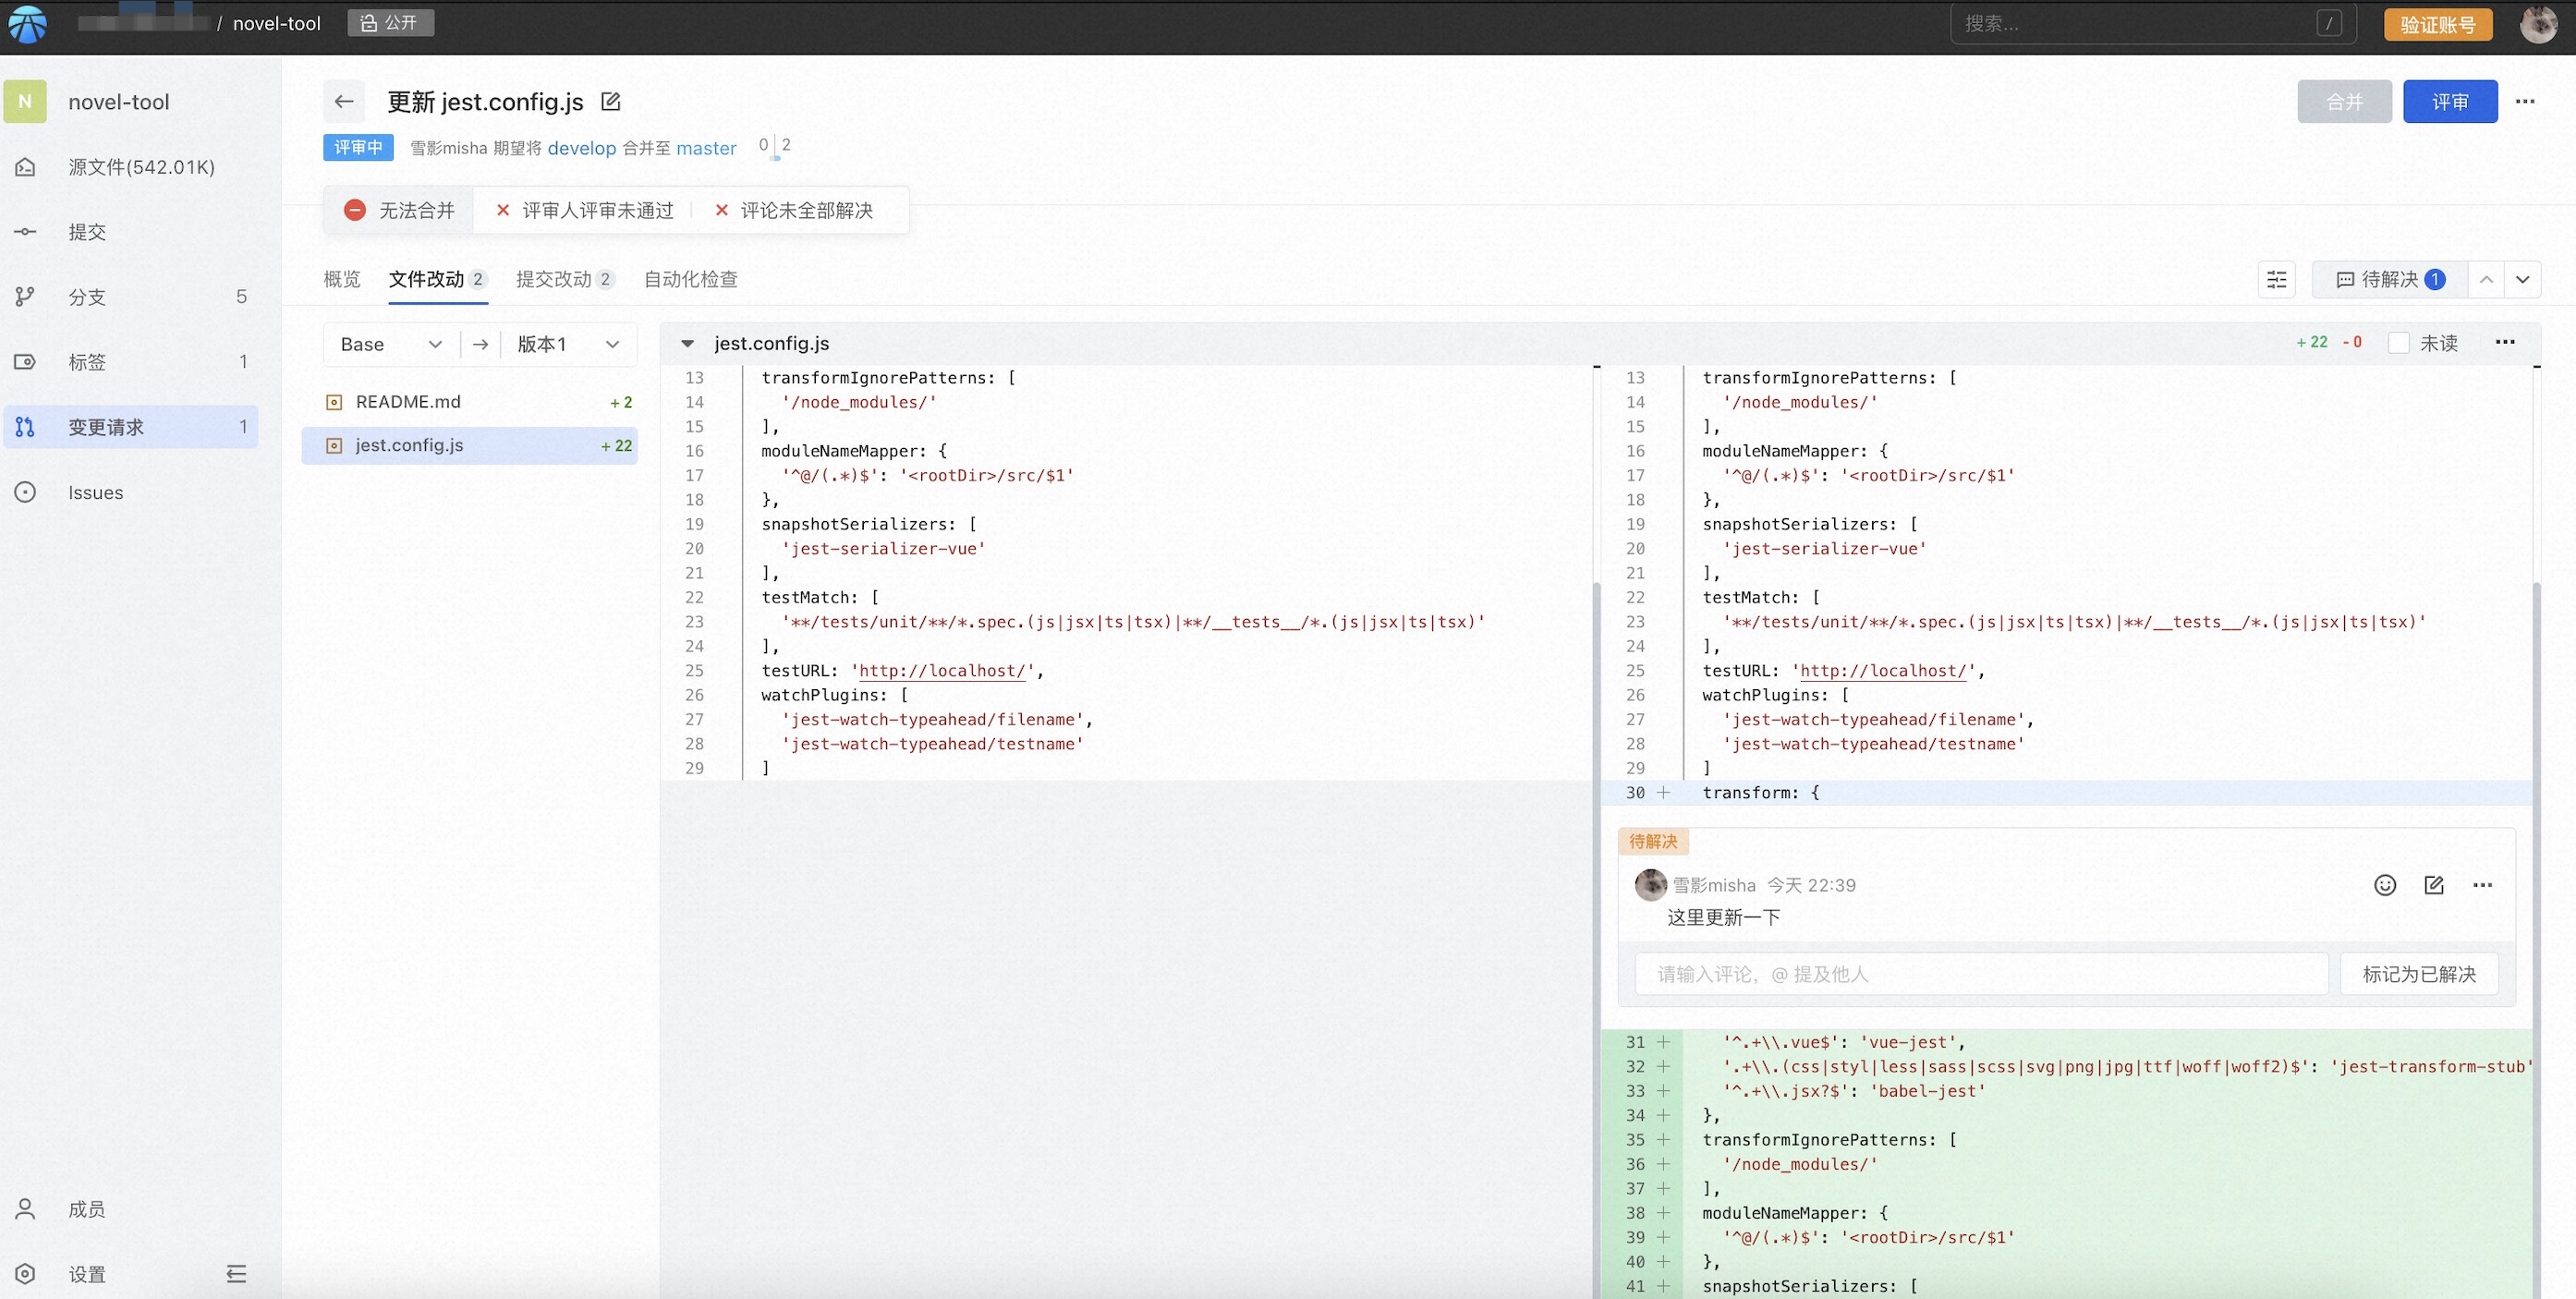Screen dimensions: 2576x1299
Task: Open diff display settings icon
Action: coord(2277,279)
